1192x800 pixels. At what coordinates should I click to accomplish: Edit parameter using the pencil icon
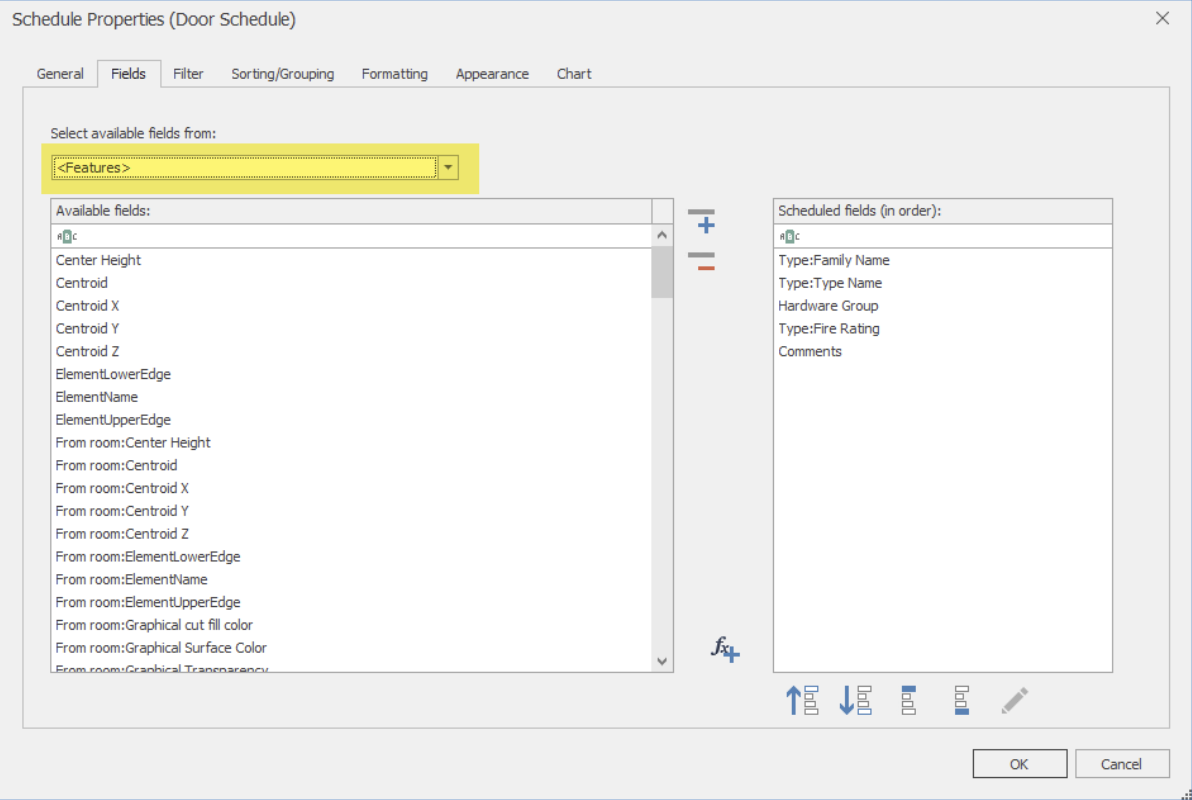1014,700
